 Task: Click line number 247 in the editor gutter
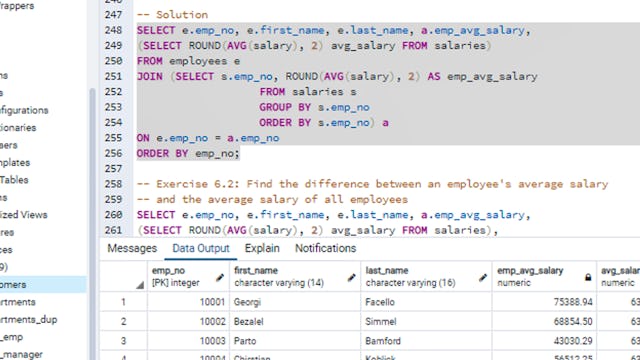tap(113, 15)
